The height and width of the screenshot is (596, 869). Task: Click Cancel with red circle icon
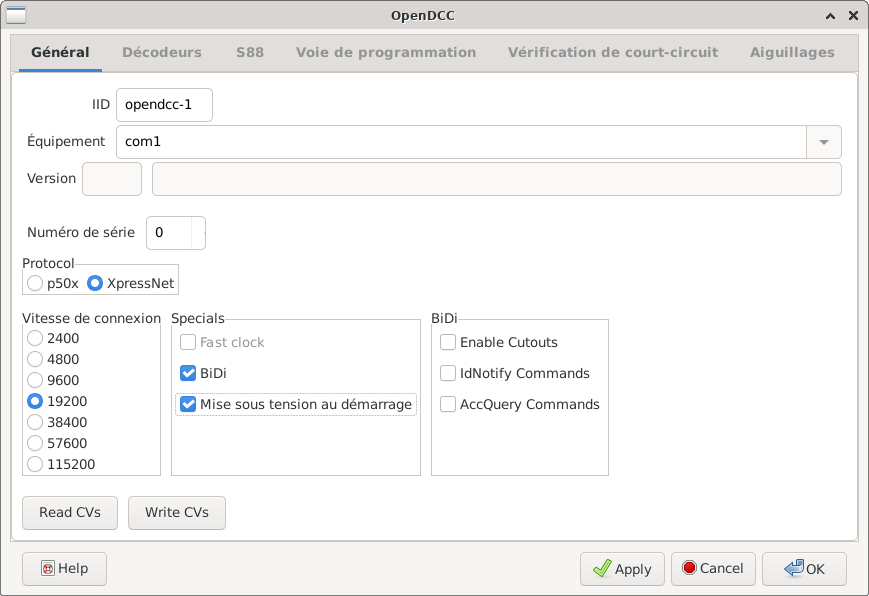click(x=713, y=568)
